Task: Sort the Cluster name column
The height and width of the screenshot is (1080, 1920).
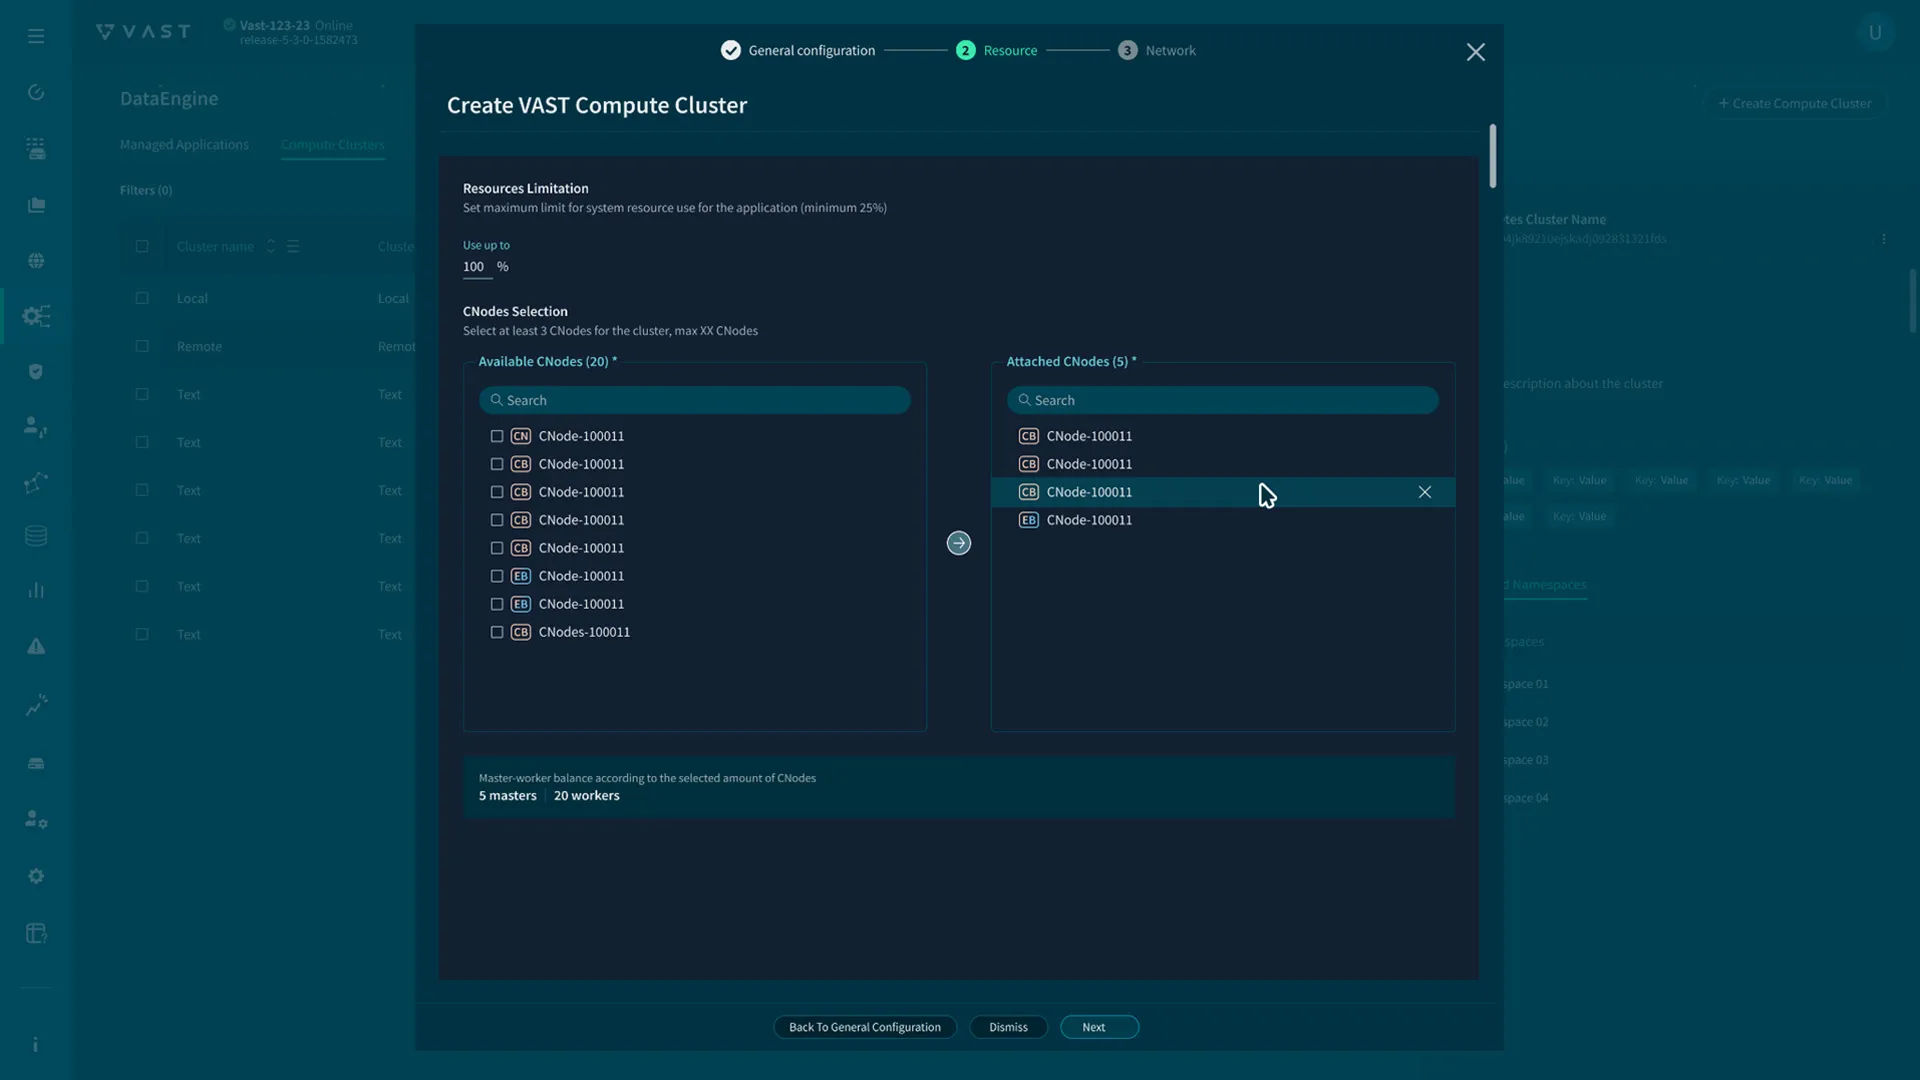Action: (269, 246)
